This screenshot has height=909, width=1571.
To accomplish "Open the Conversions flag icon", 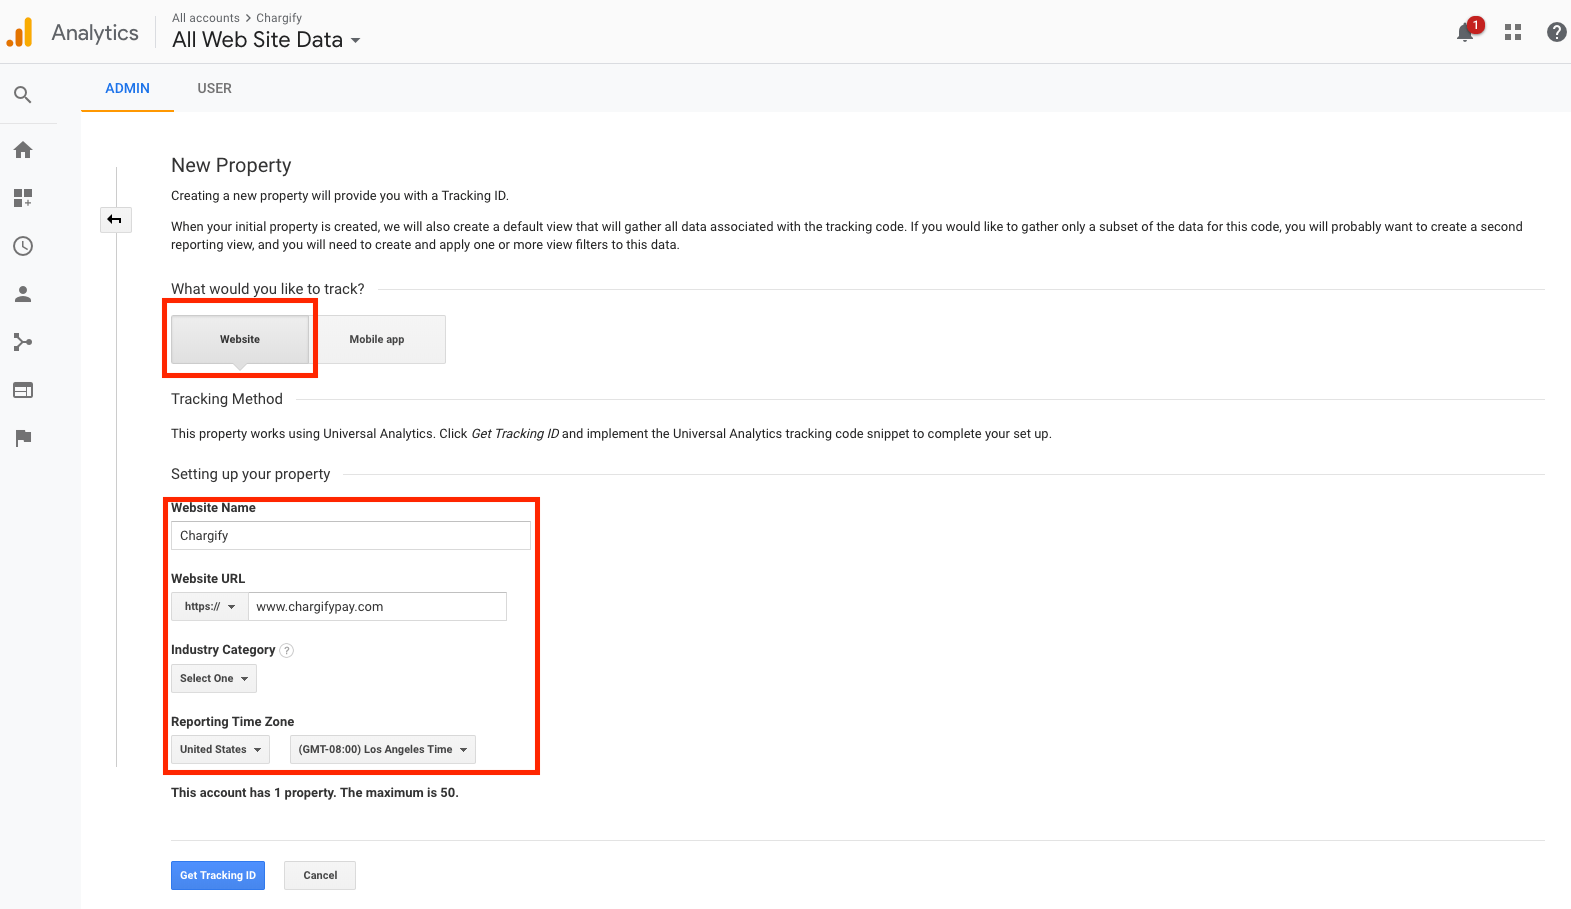I will pos(23,438).
